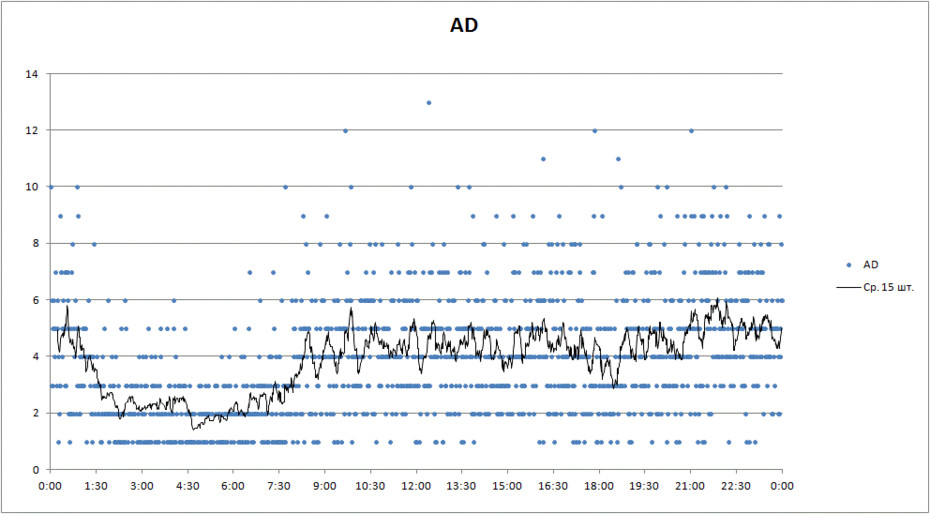Select y-axis label 12

(32, 130)
